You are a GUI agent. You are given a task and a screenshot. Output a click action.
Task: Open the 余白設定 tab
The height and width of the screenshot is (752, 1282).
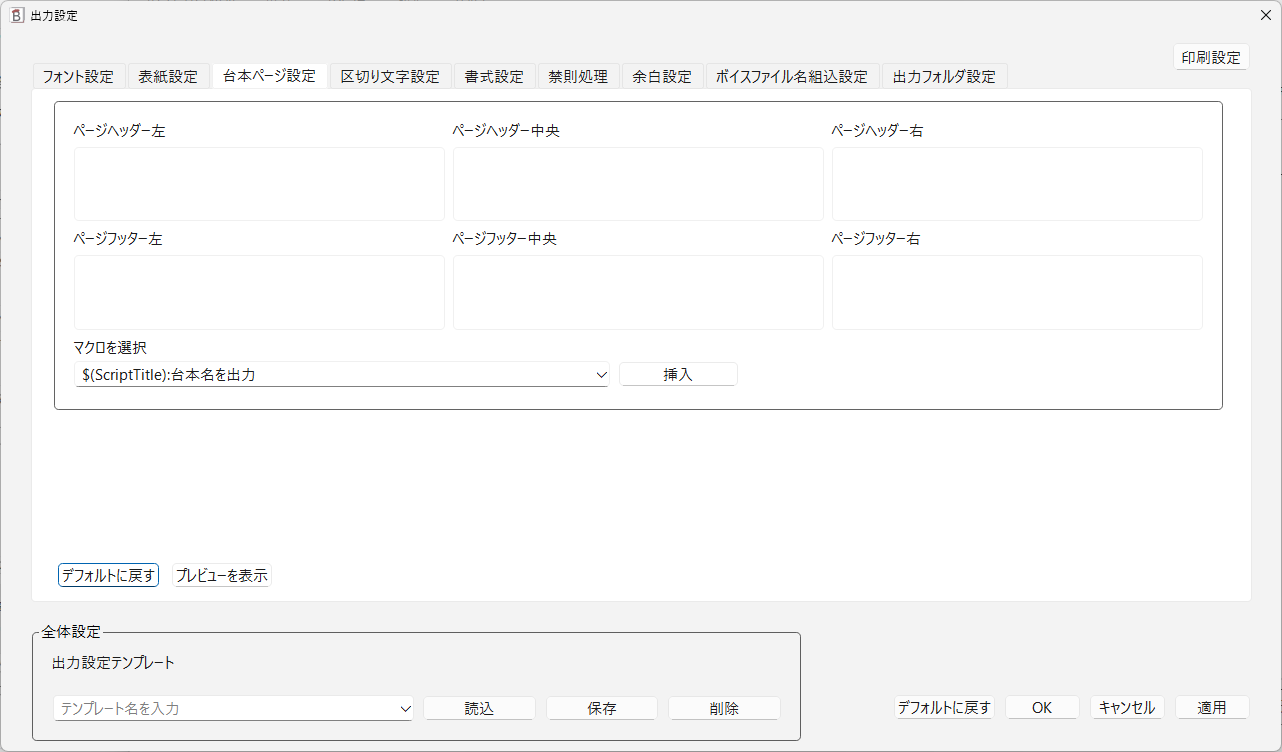(662, 75)
